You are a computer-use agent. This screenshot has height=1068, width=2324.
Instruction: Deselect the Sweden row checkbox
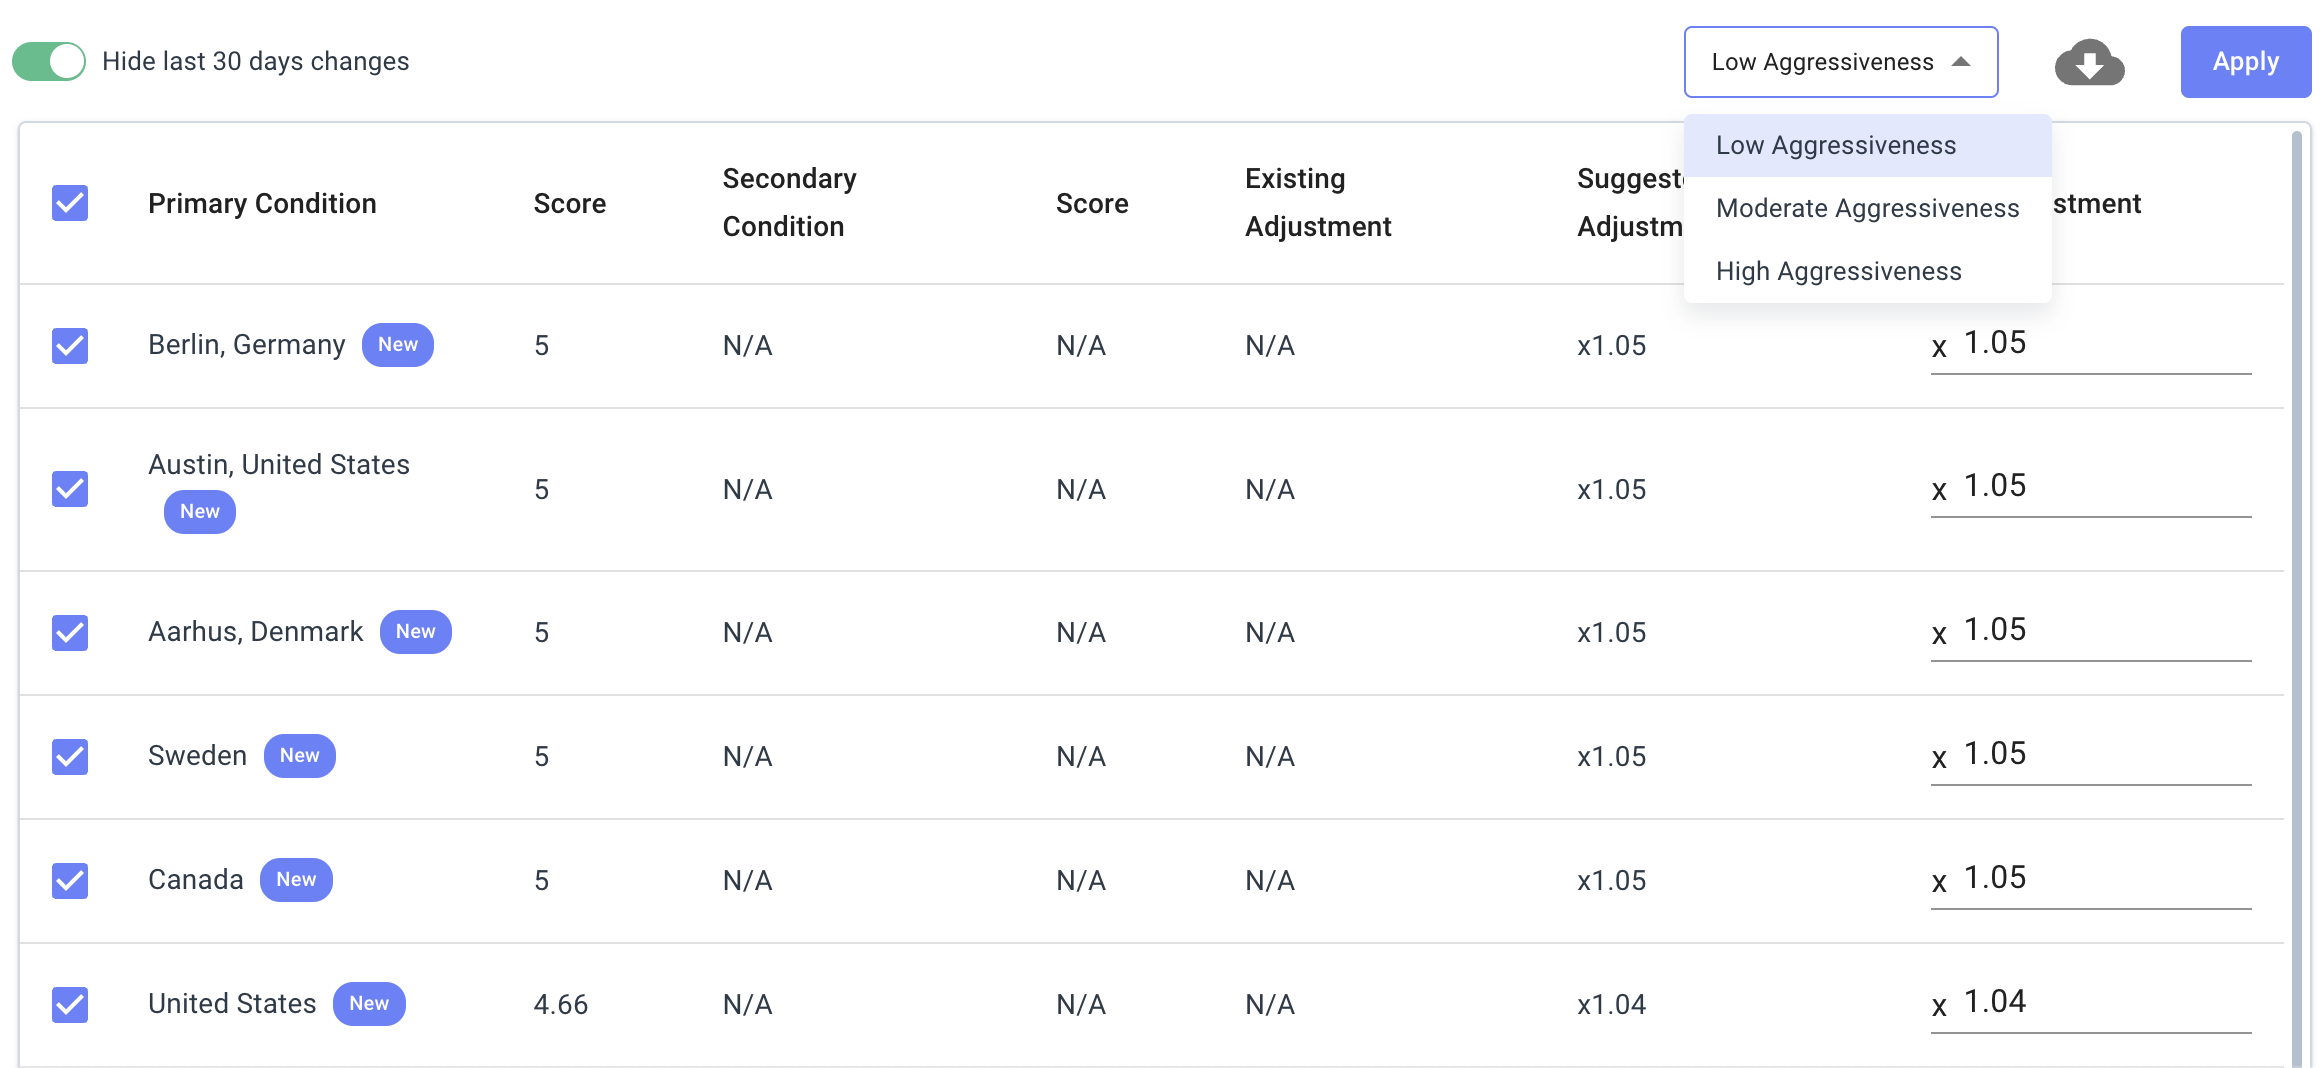coord(70,757)
